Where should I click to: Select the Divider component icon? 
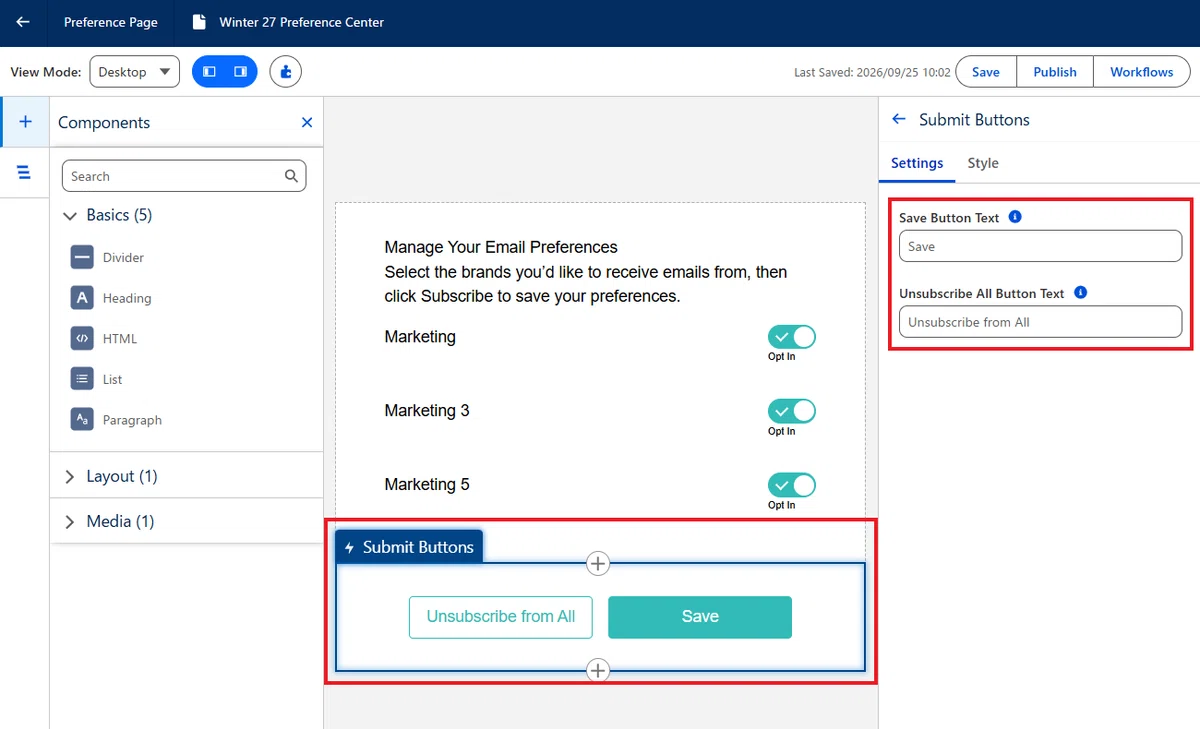pyautogui.click(x=82, y=257)
